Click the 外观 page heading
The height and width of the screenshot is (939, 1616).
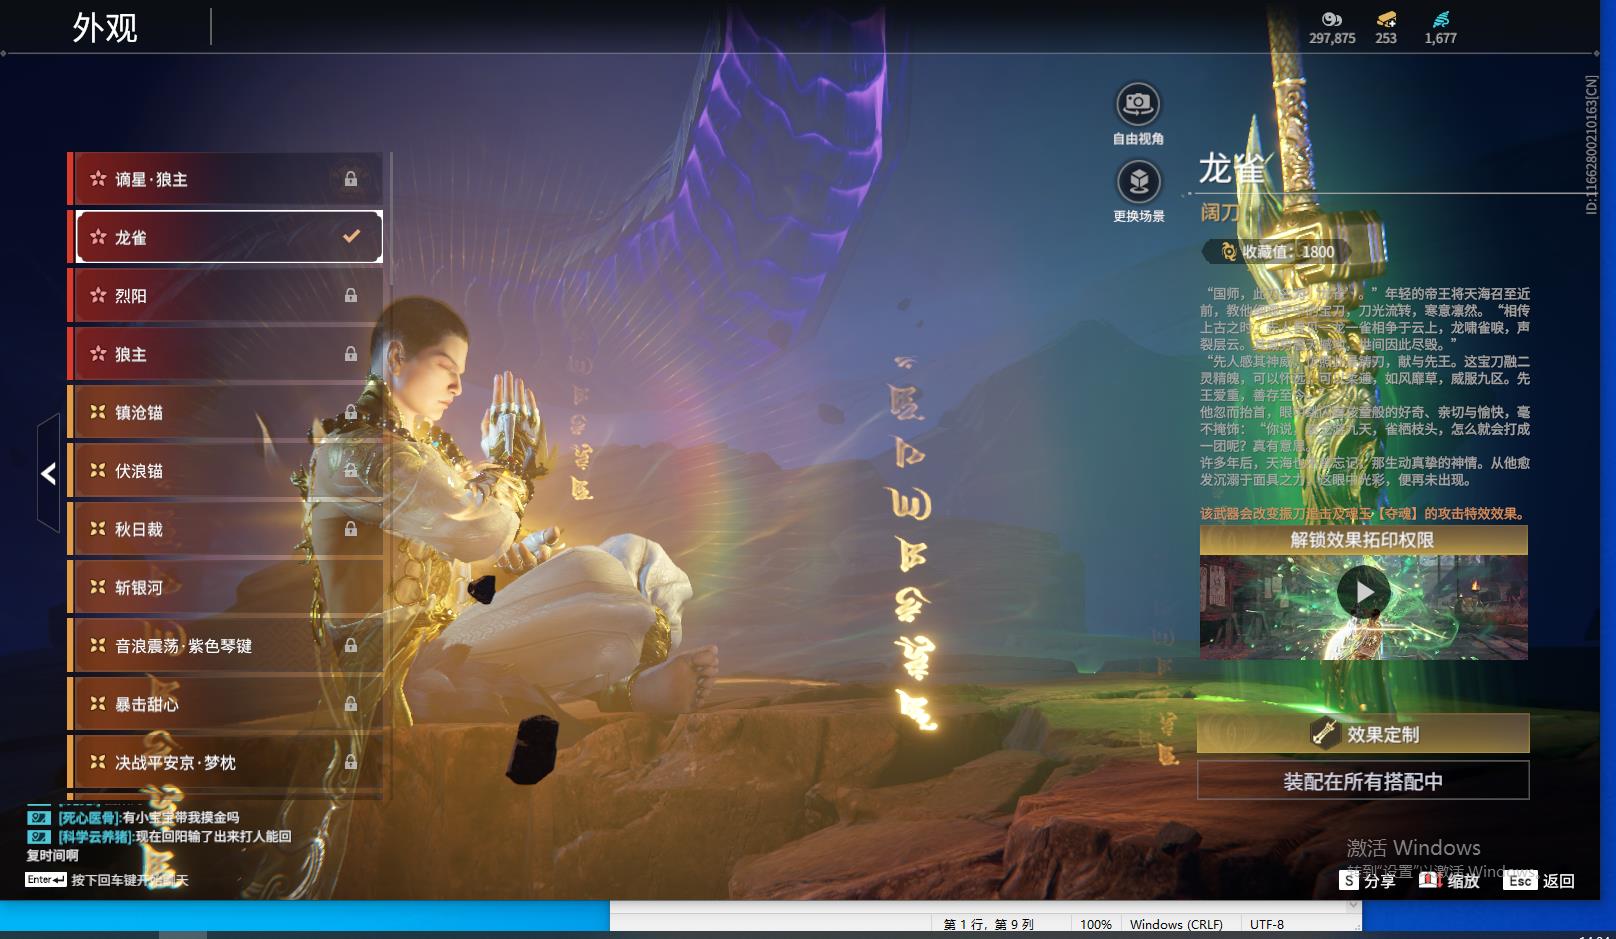pos(105,27)
